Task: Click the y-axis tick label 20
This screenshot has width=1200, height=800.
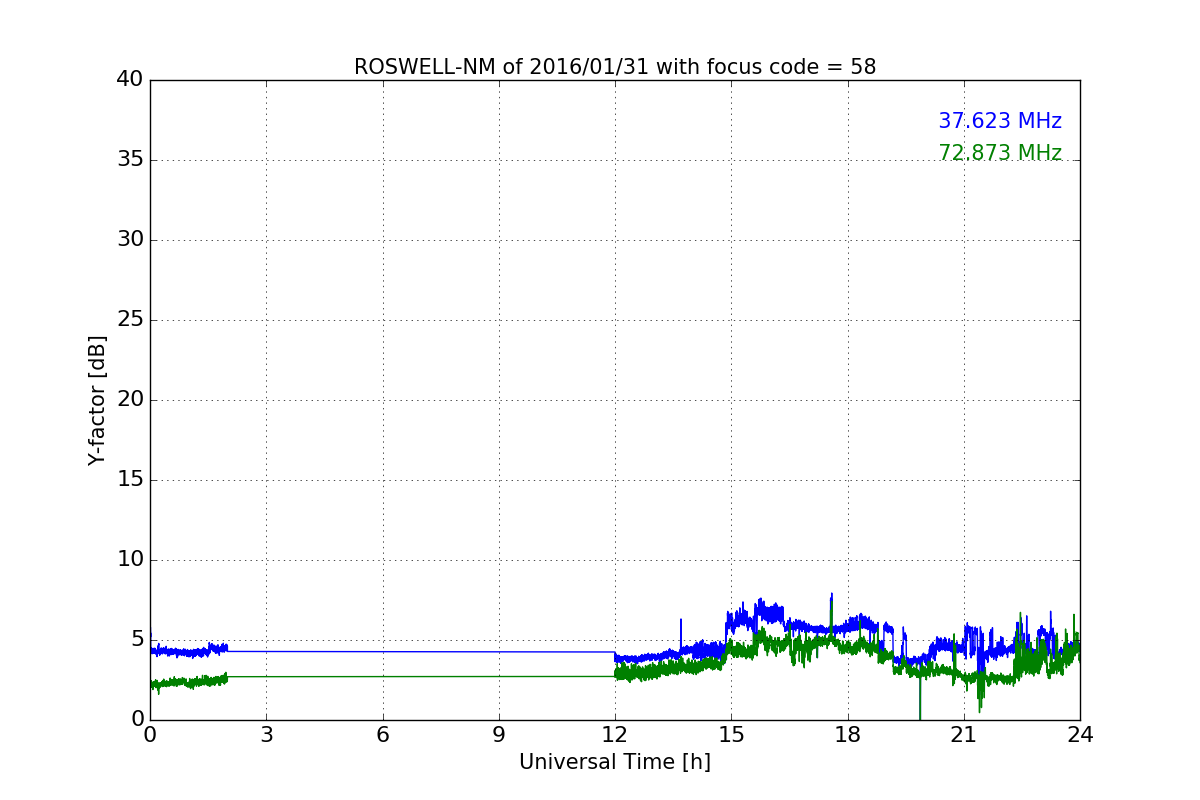Action: tap(130, 400)
